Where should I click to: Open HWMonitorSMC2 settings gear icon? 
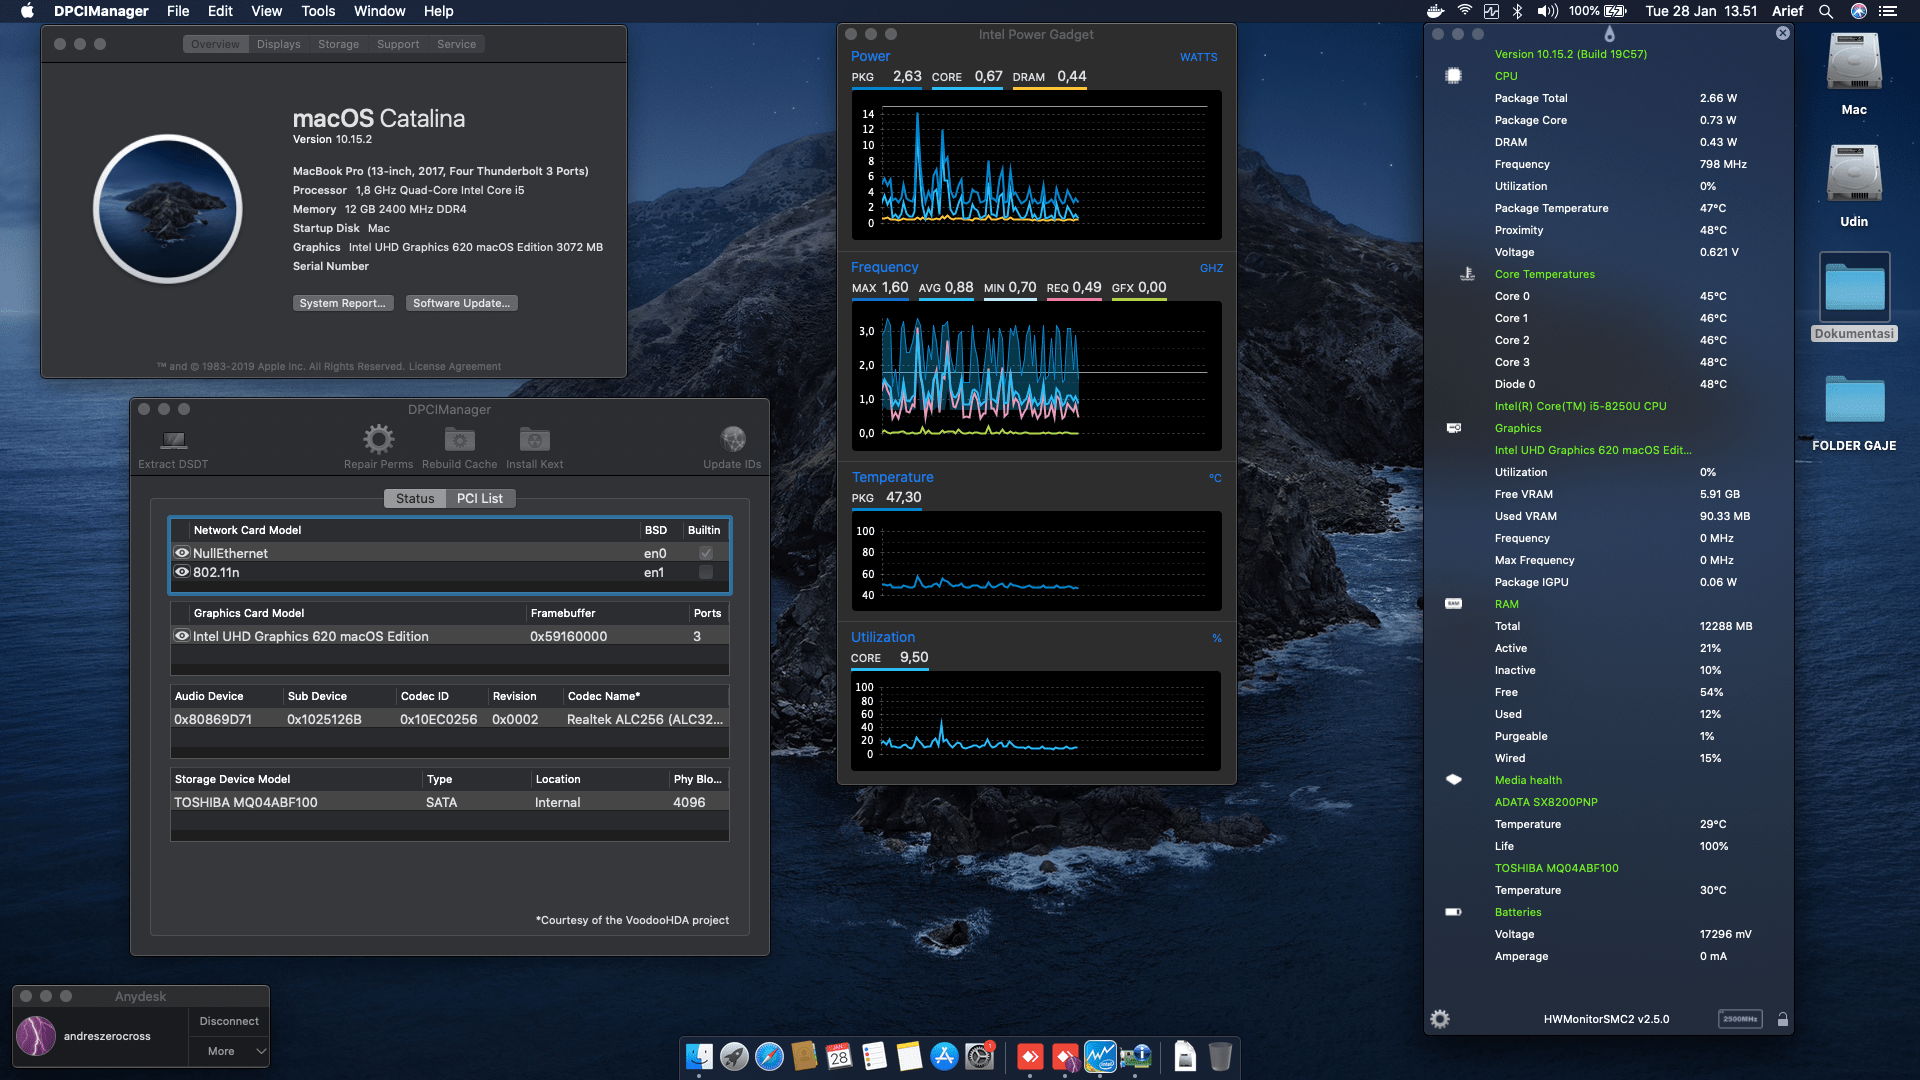(1440, 1019)
